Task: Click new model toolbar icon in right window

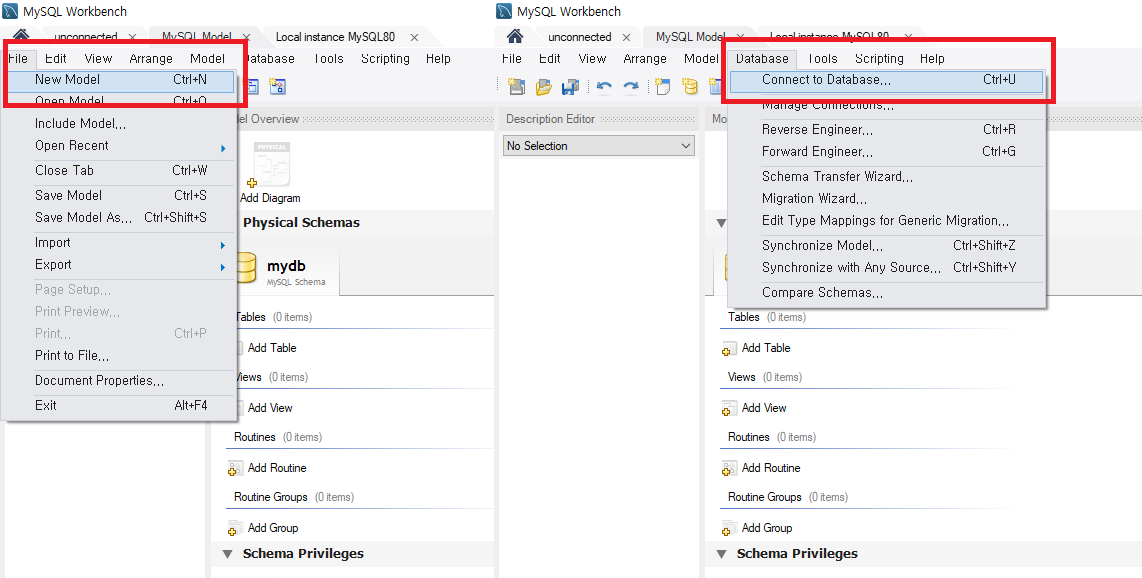Action: [516, 87]
